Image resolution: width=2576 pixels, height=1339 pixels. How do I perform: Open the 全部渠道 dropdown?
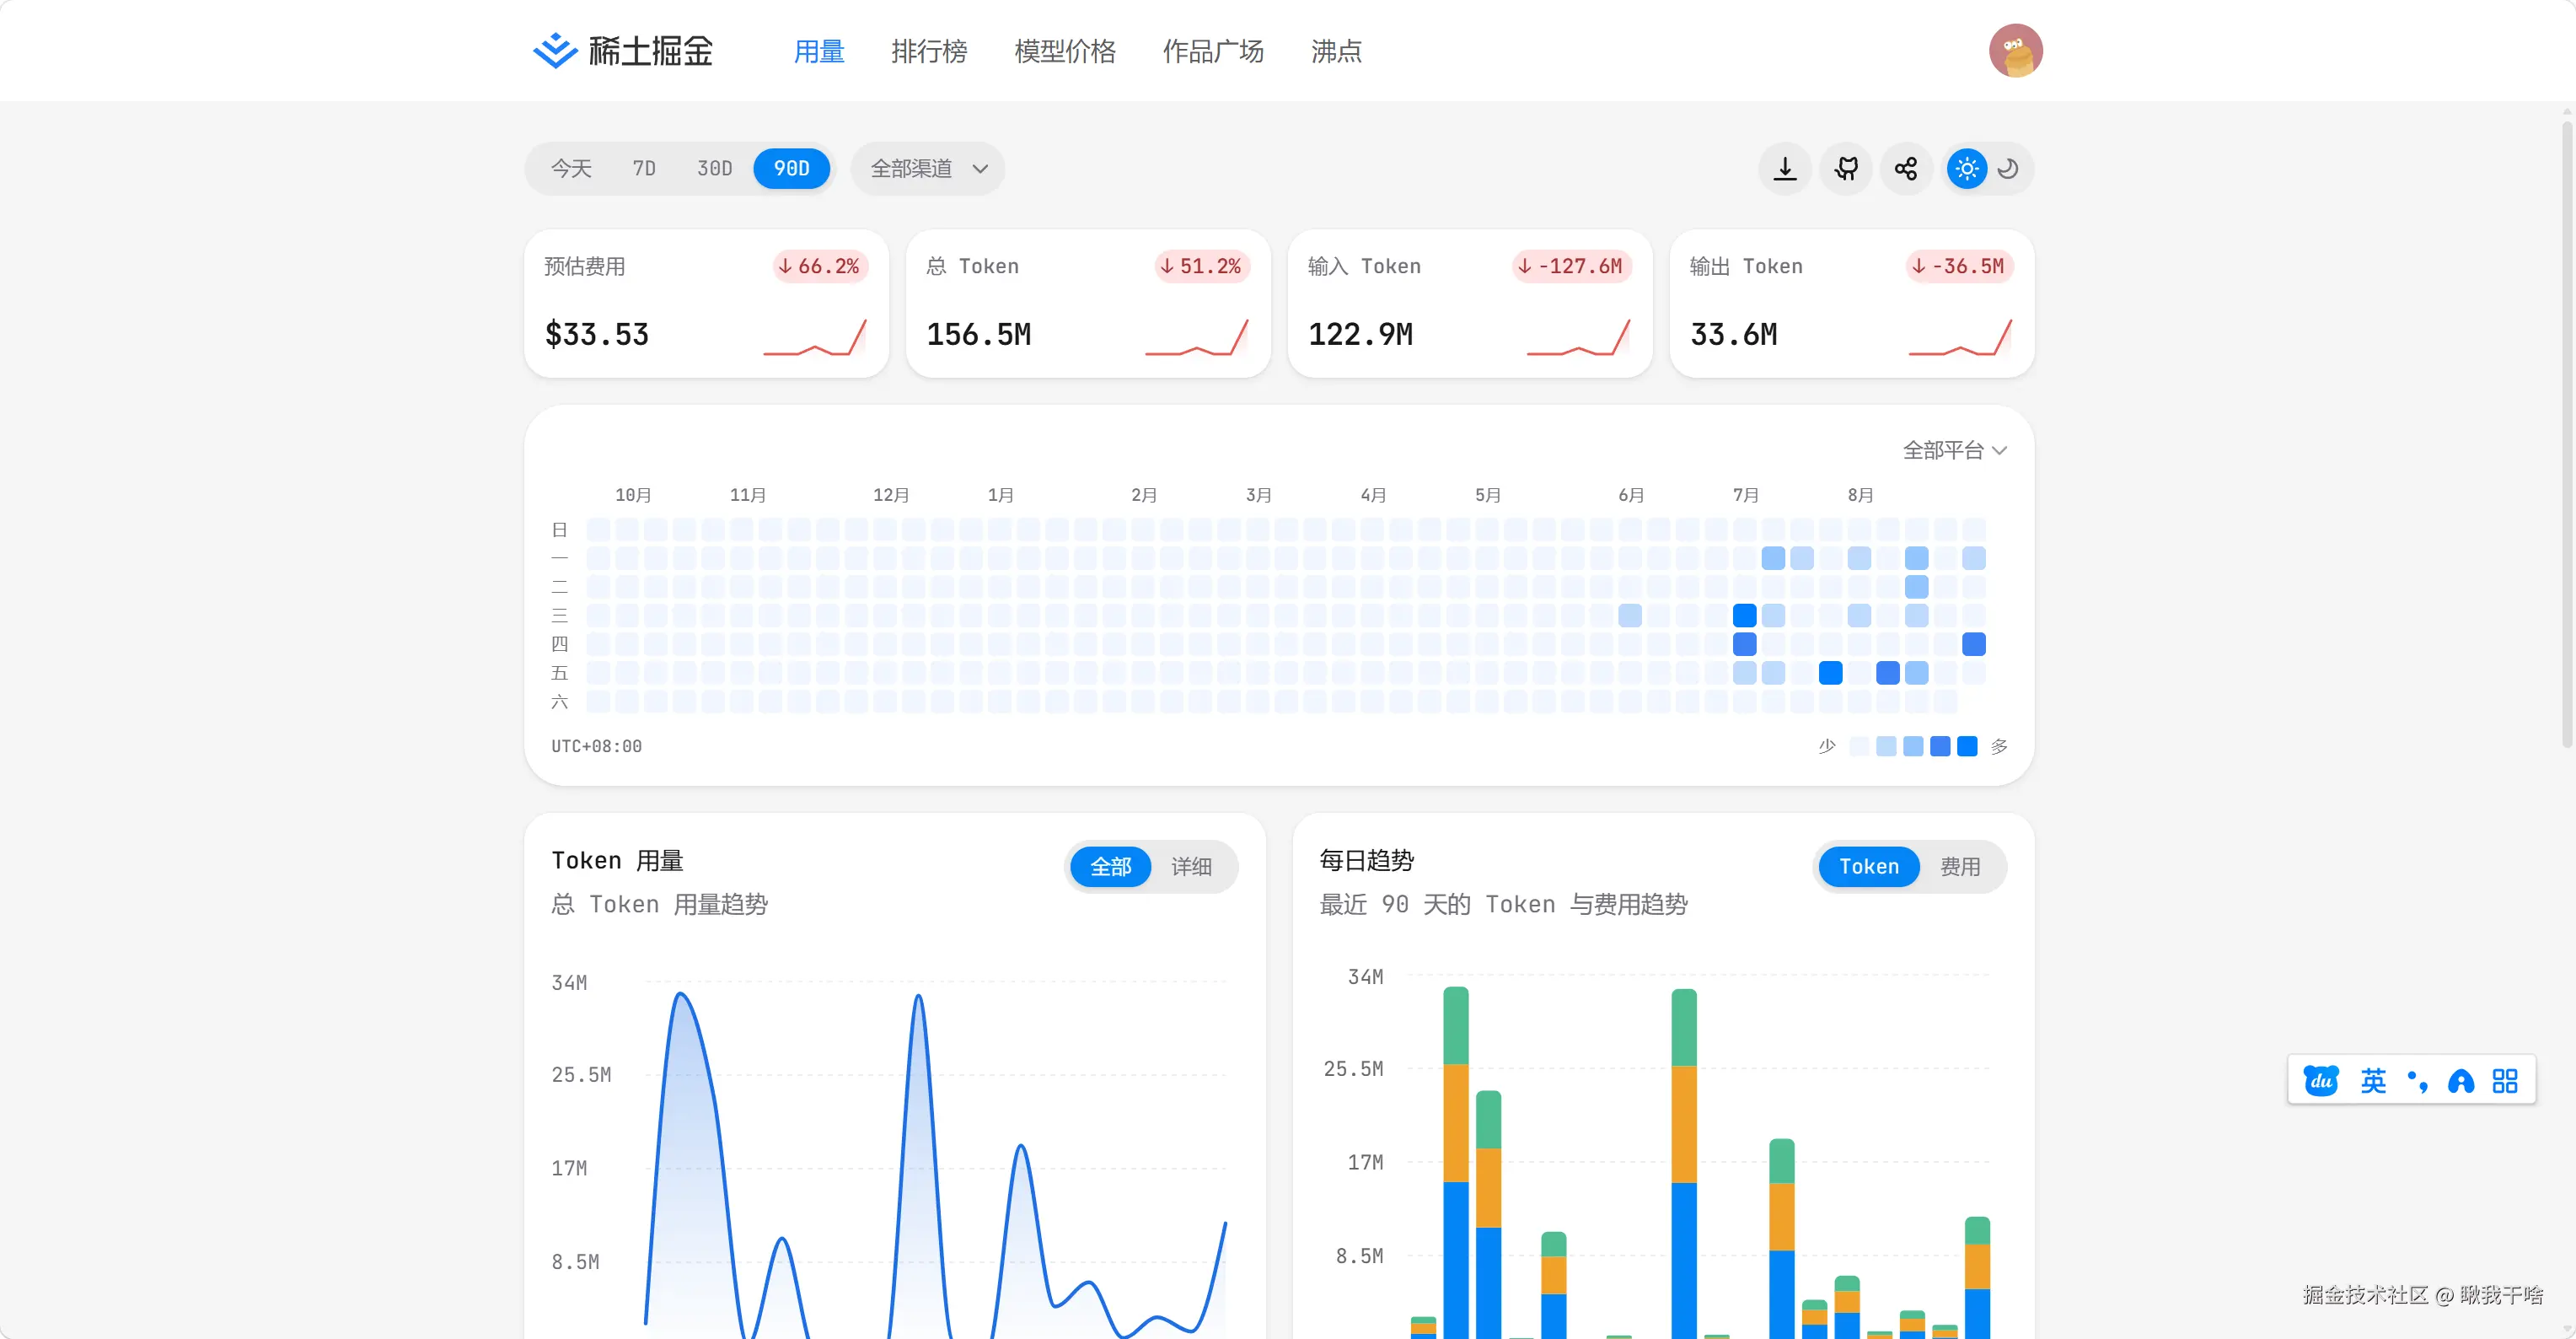point(928,168)
